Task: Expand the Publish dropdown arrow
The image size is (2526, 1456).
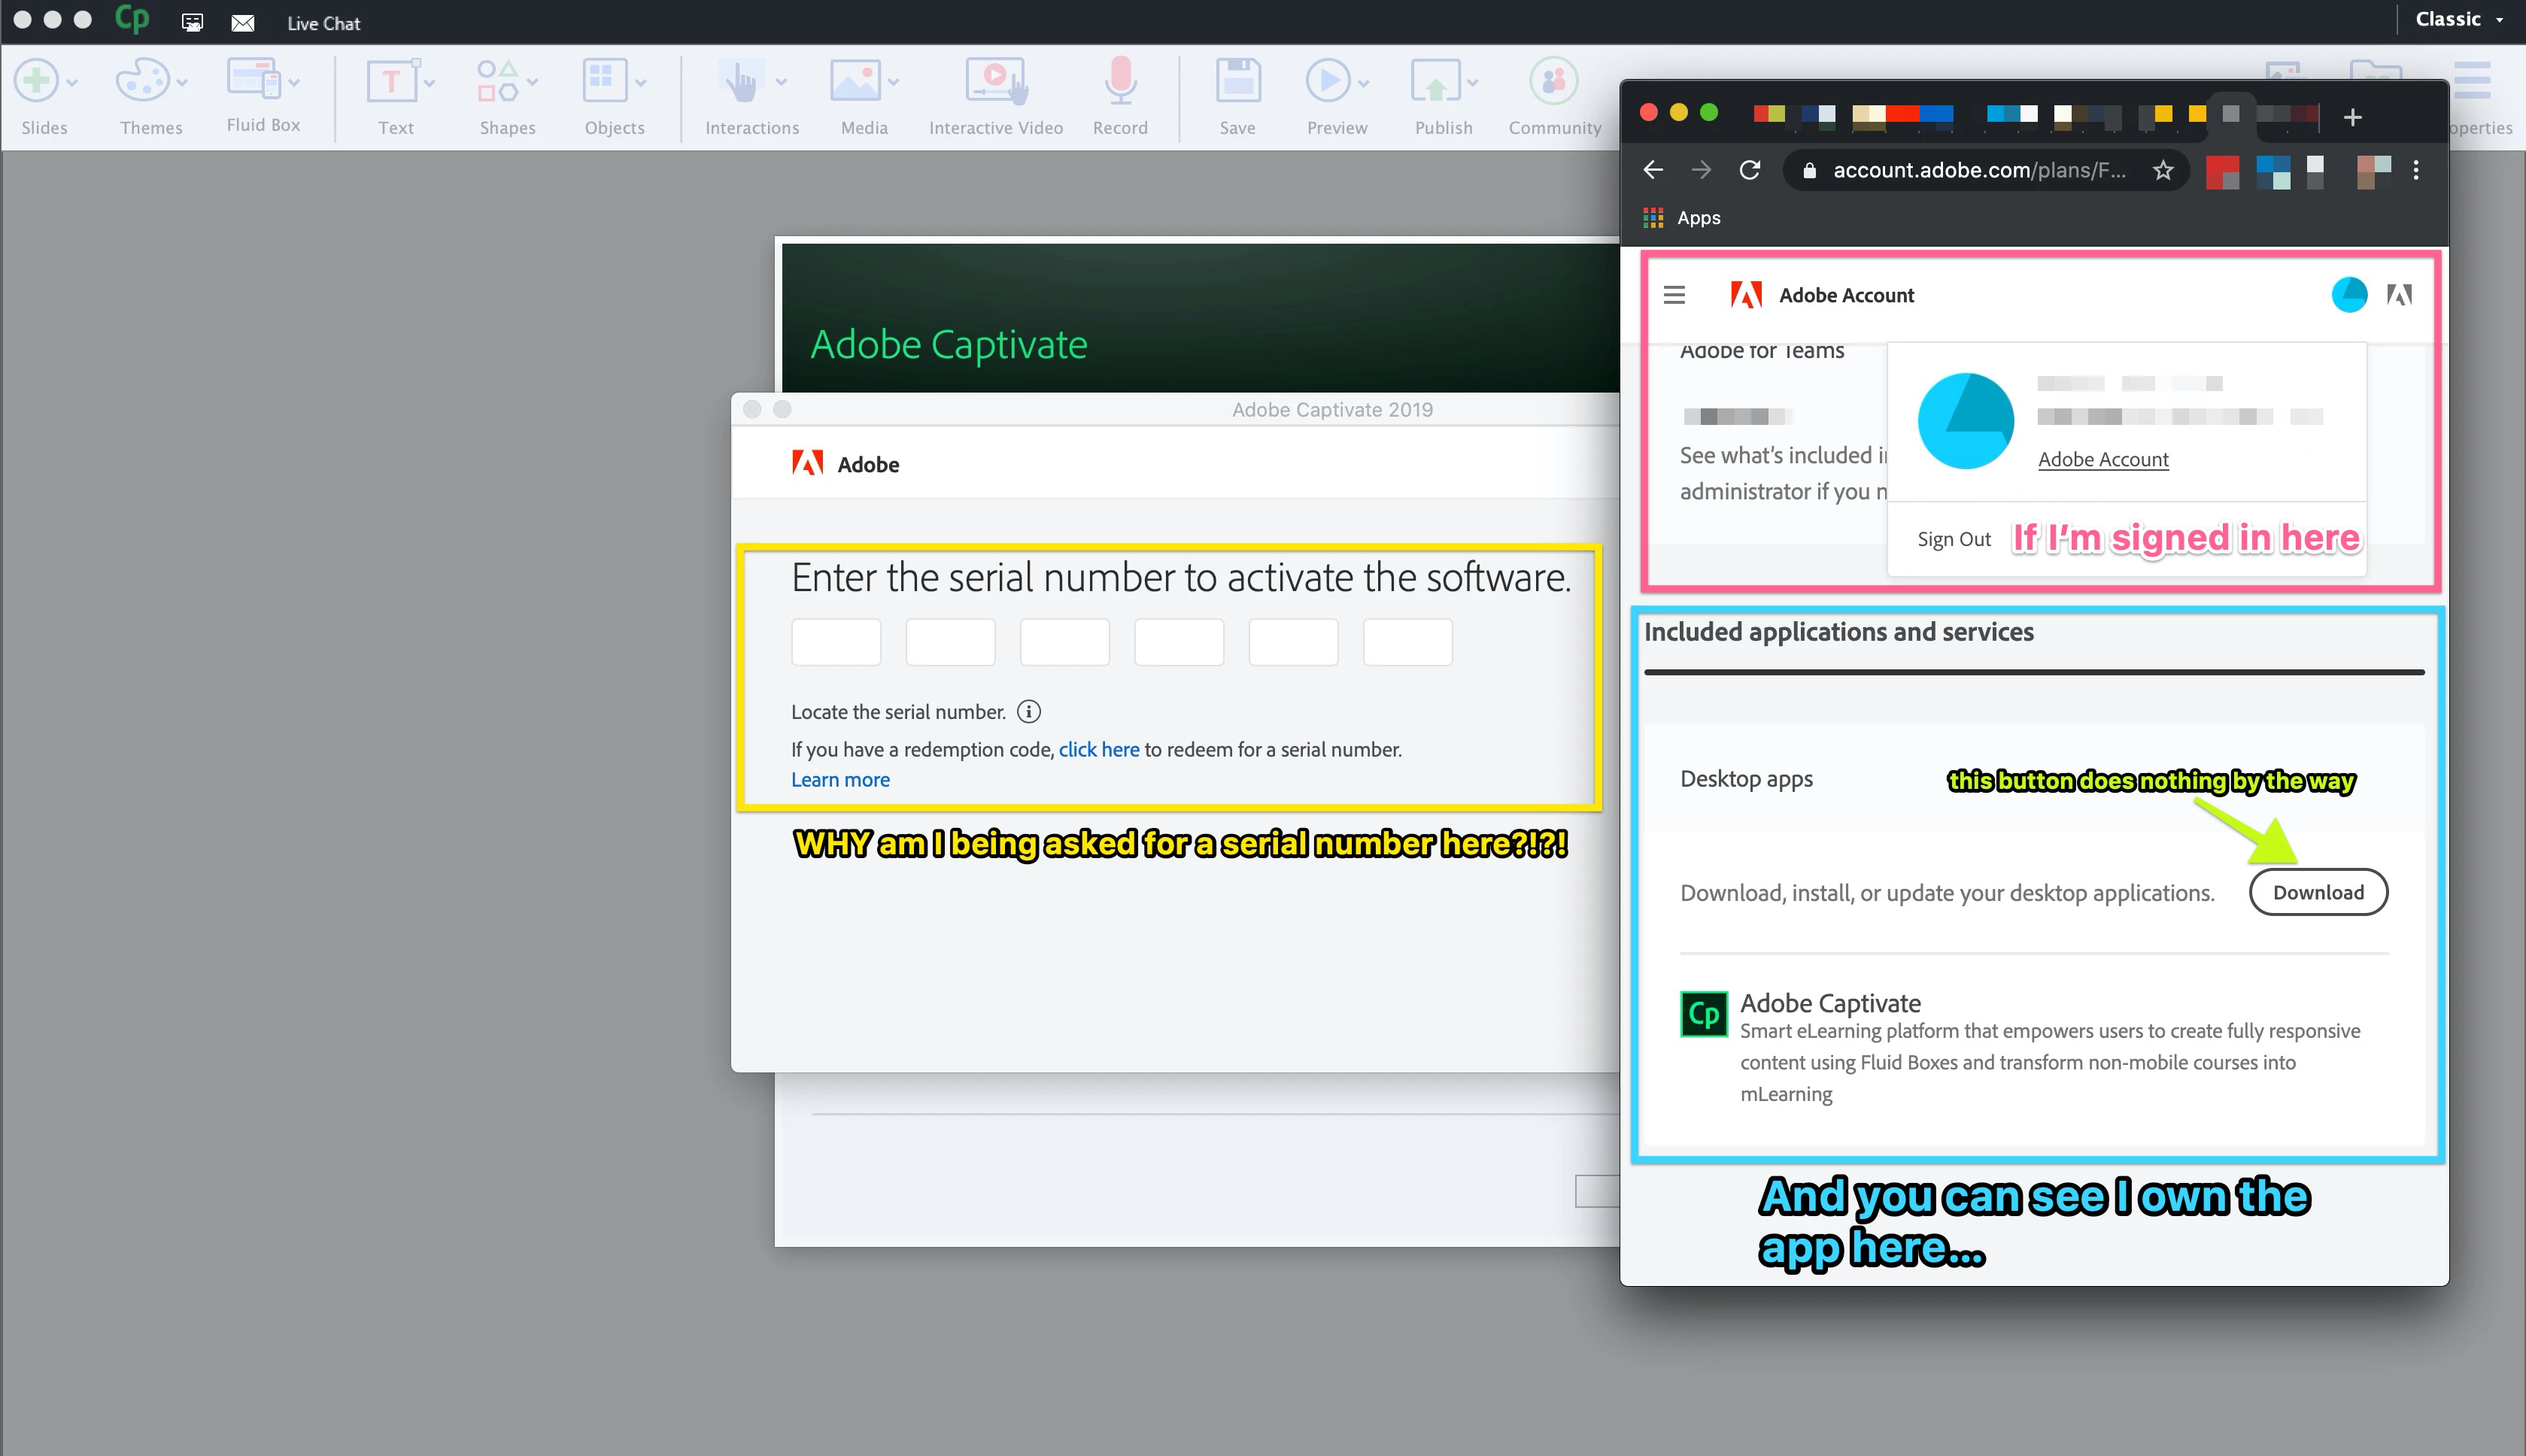Action: click(1472, 83)
